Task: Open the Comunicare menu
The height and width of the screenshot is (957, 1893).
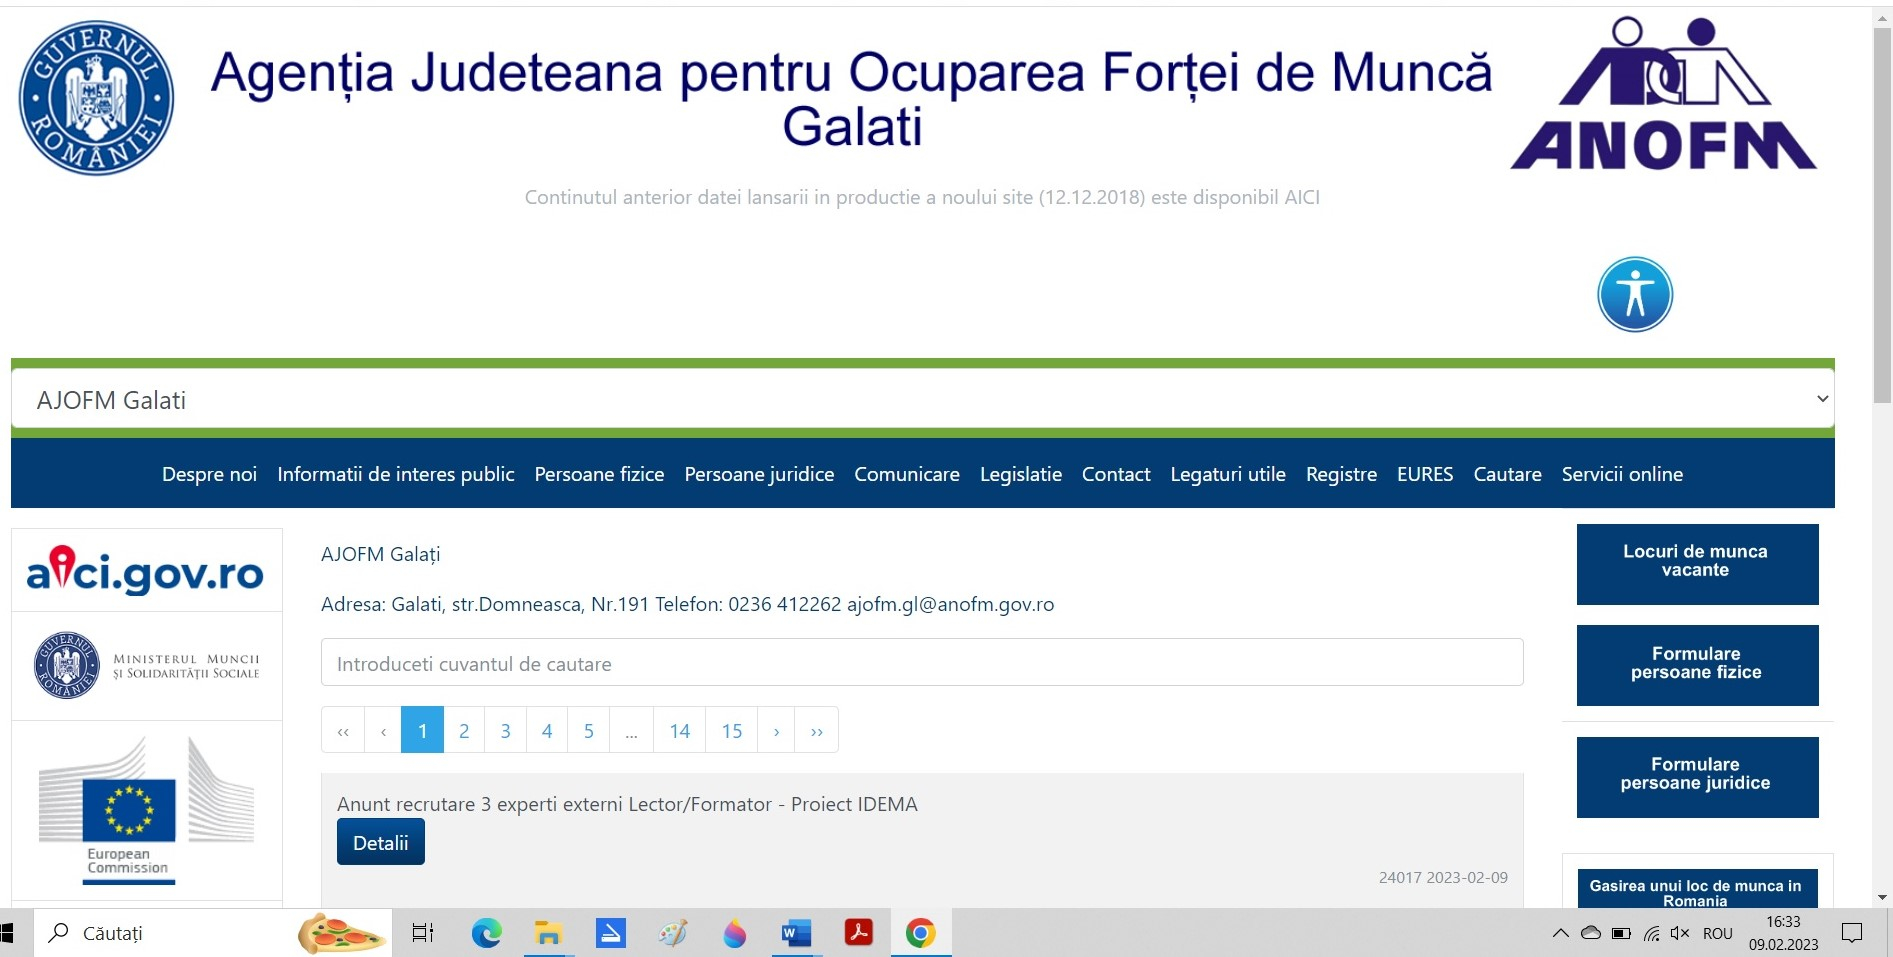Action: coord(906,474)
